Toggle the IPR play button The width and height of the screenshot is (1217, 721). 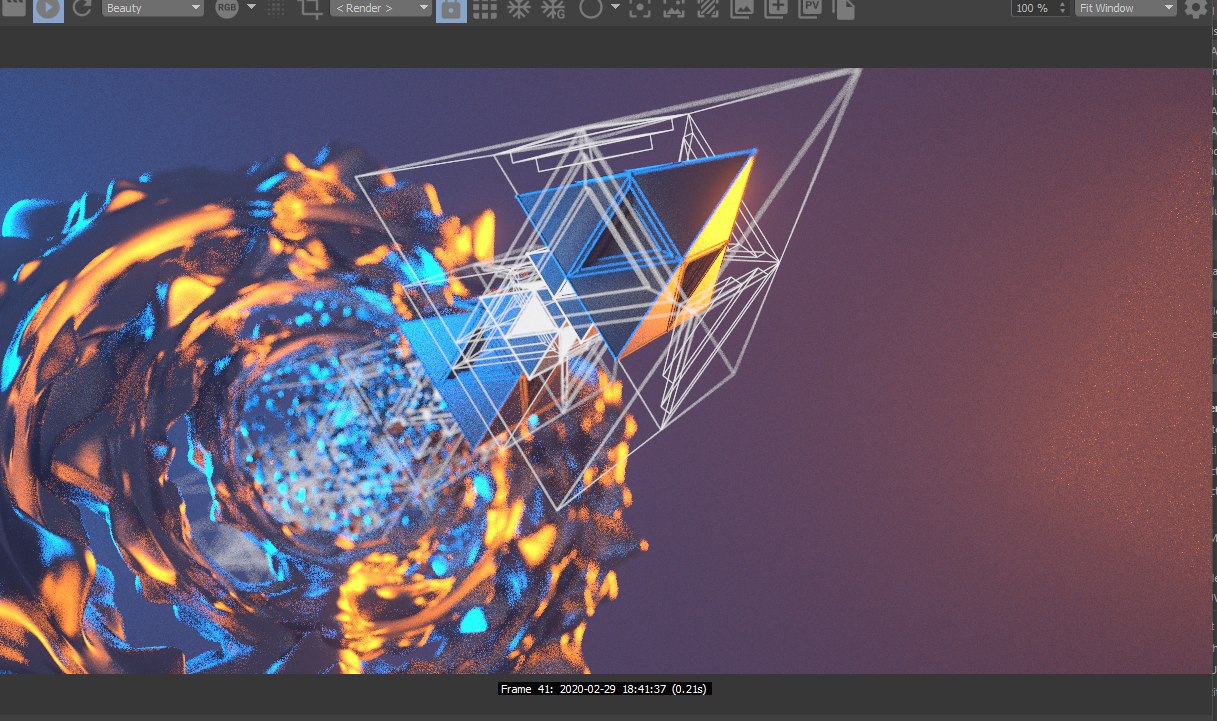pyautogui.click(x=48, y=9)
